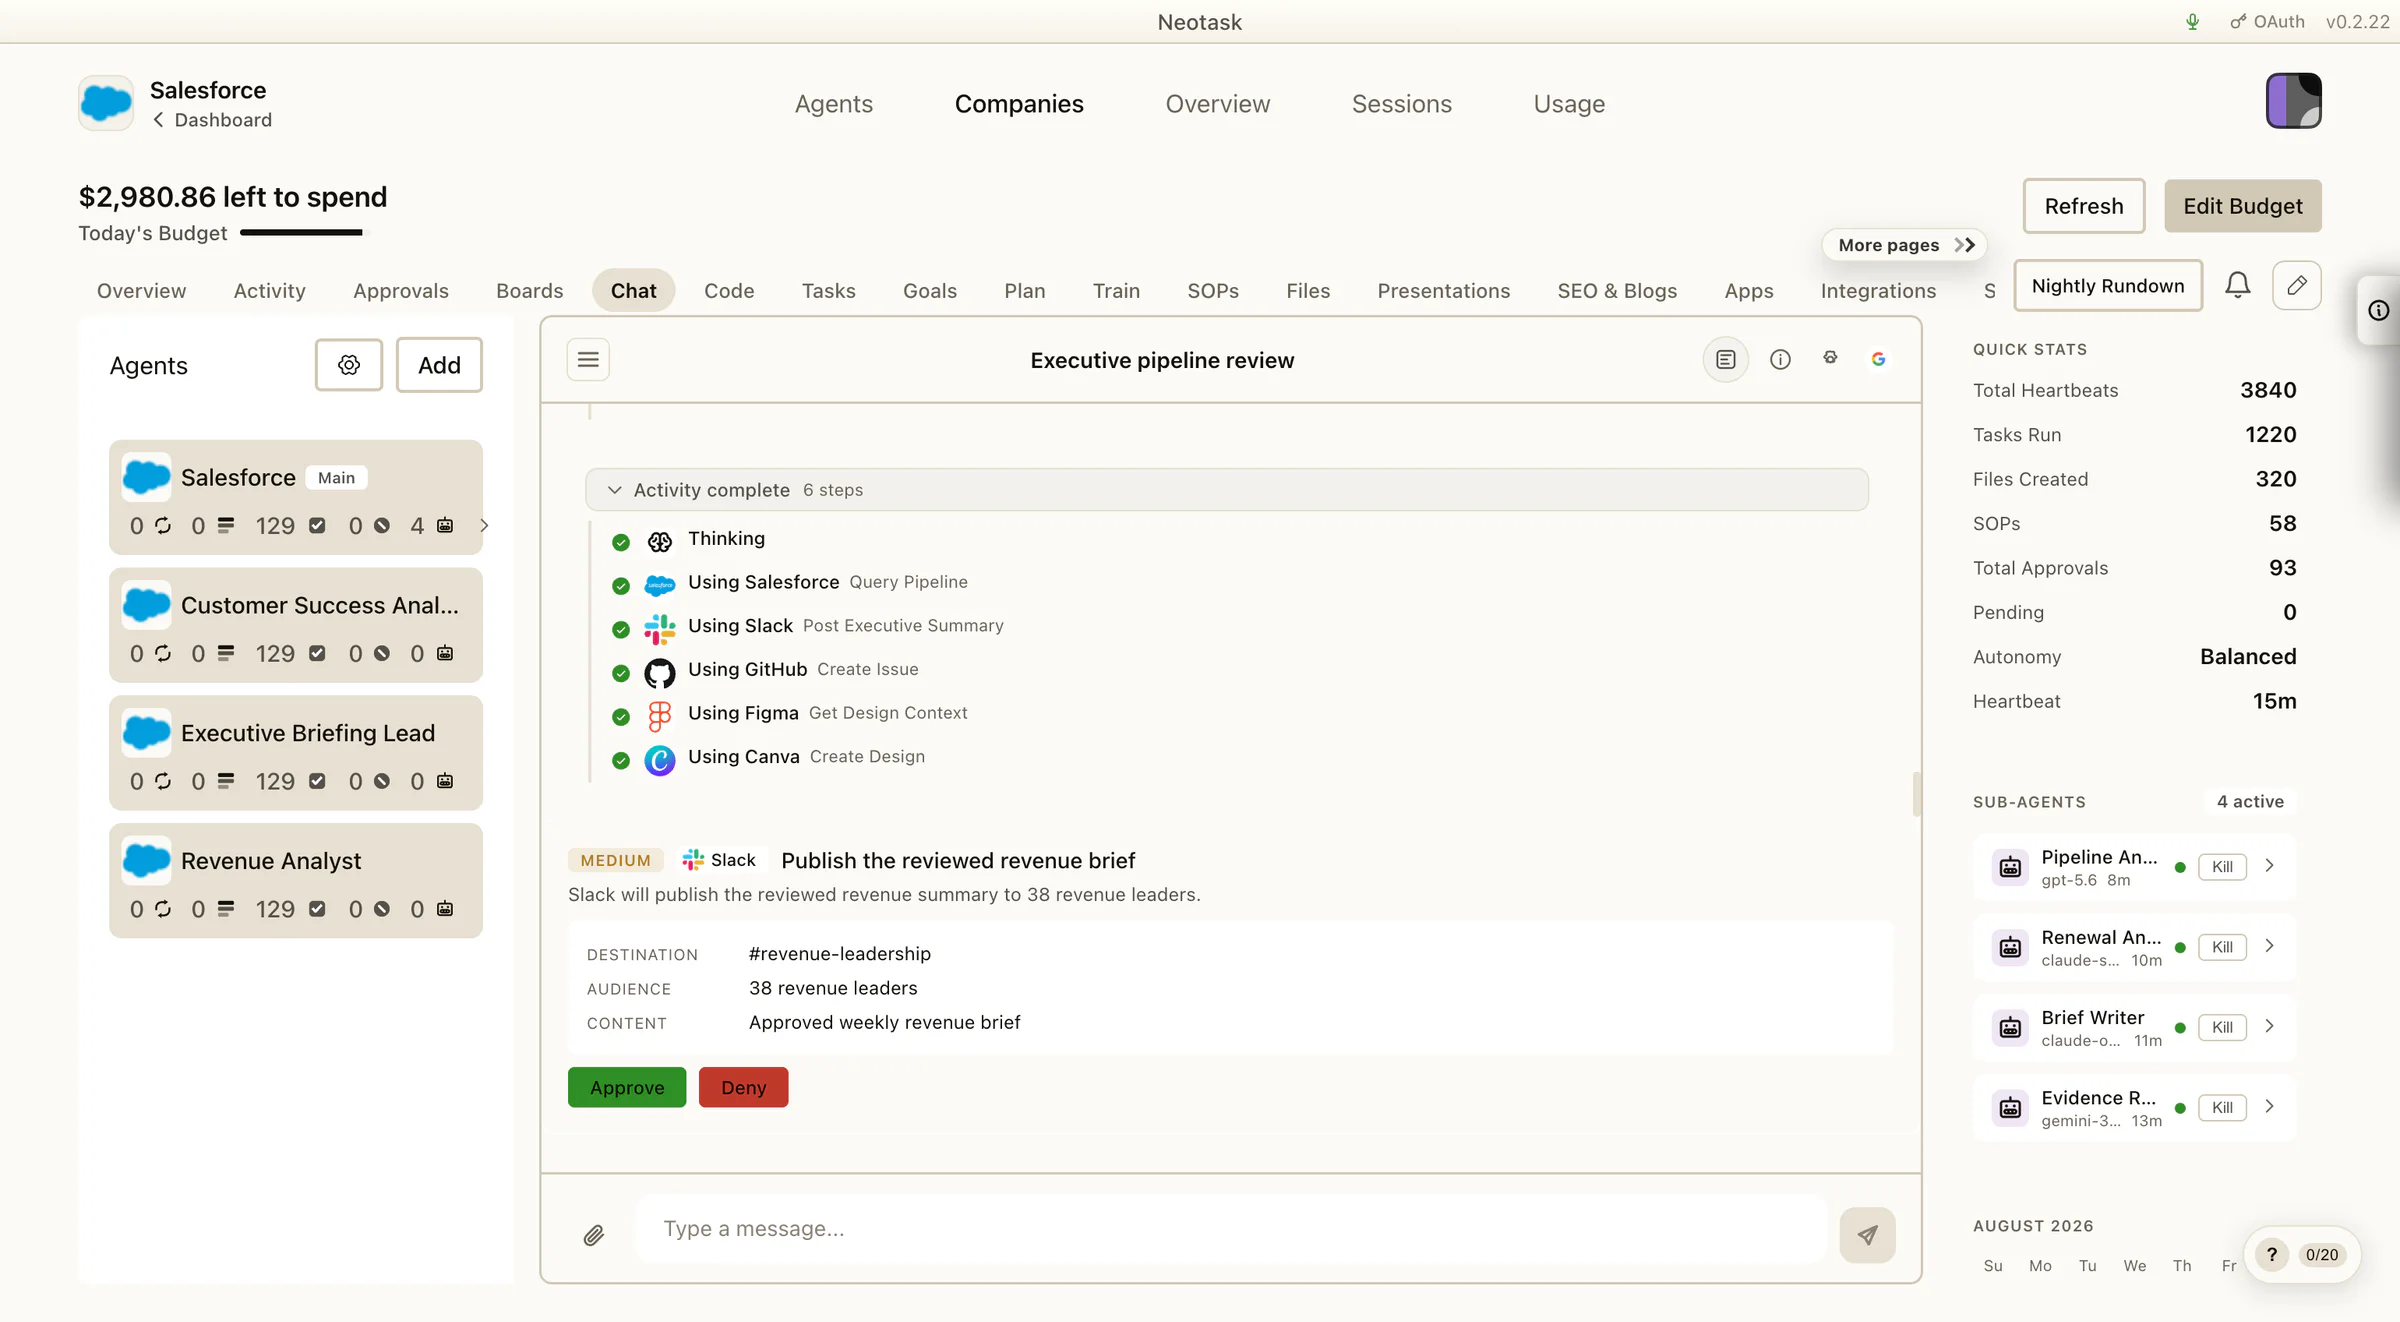Open the SOPs tab
2400x1322 pixels.
coord(1212,291)
